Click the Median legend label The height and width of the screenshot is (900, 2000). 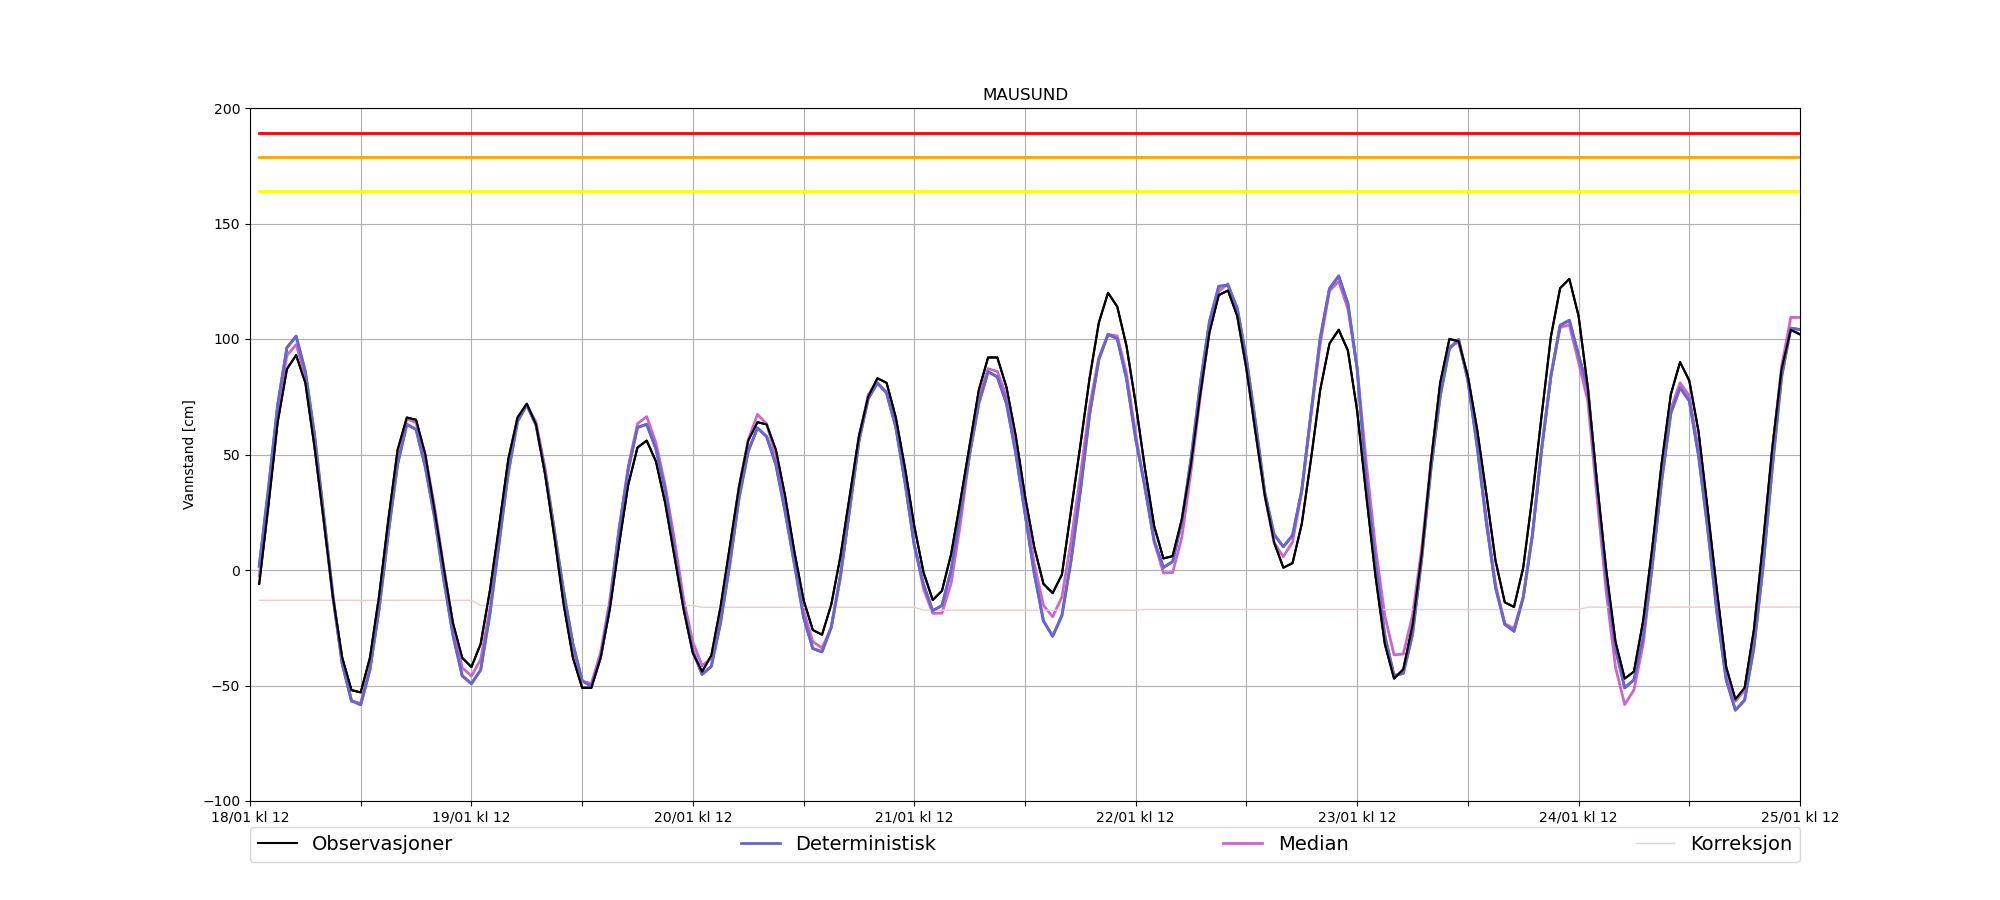click(1313, 844)
